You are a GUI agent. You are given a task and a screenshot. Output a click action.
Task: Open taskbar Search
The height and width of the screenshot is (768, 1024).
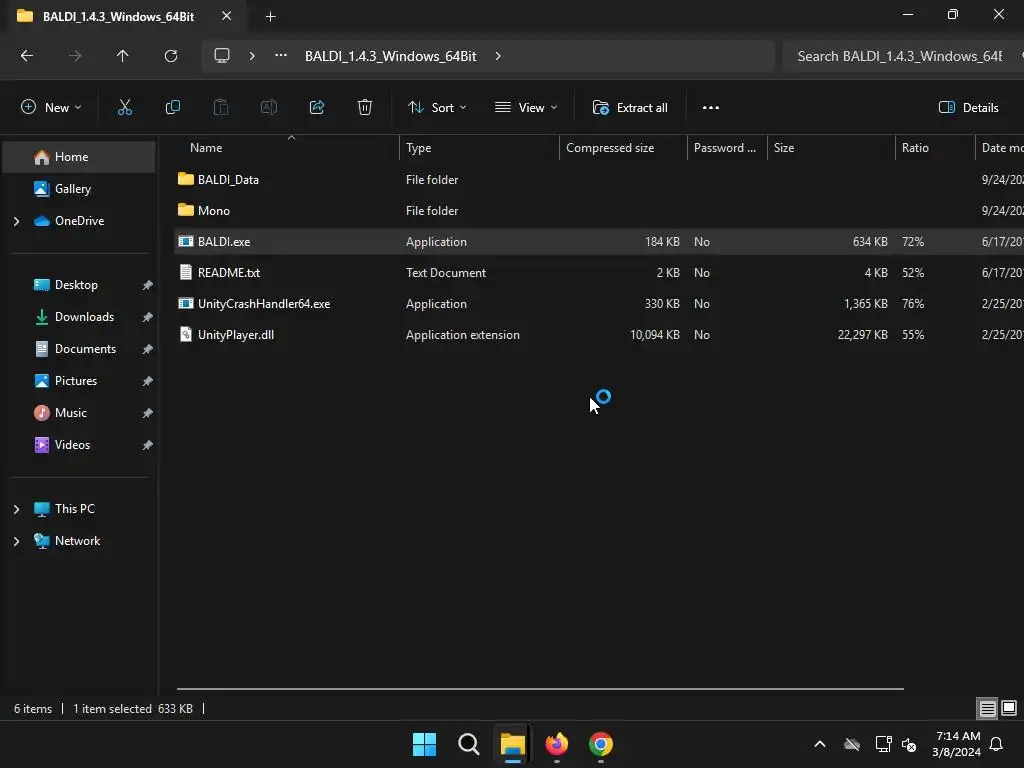point(468,744)
